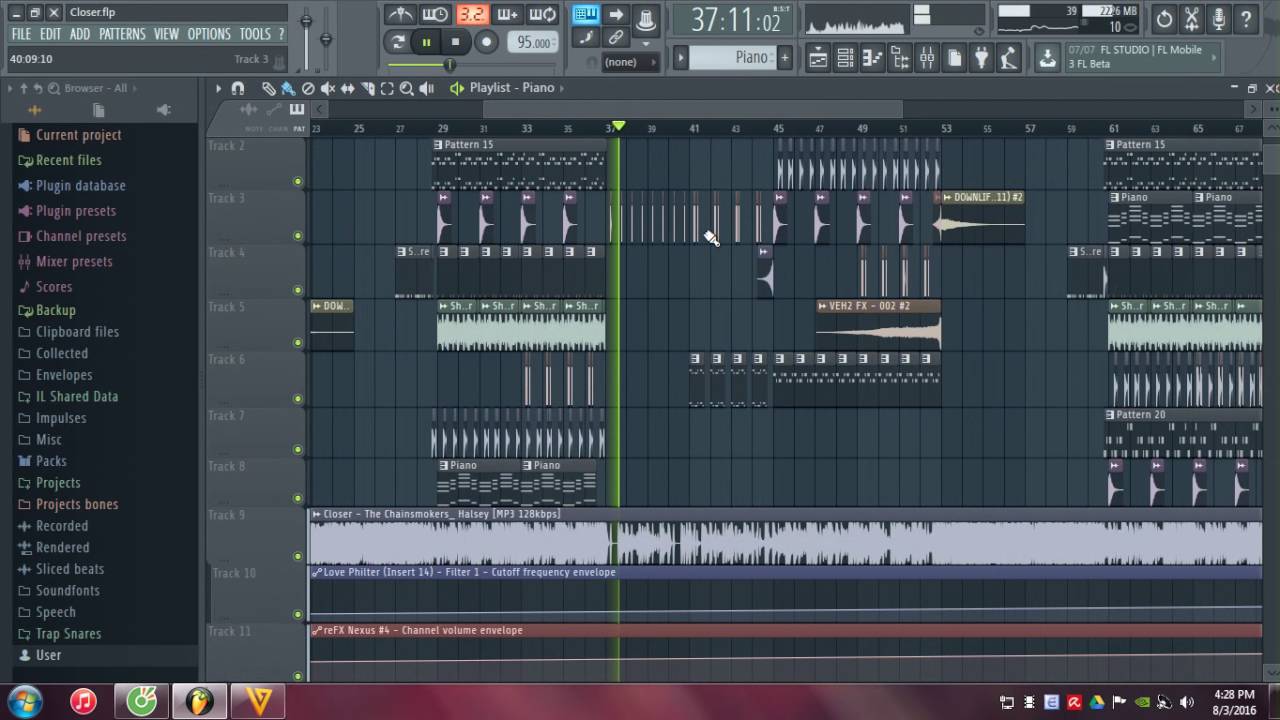The width and height of the screenshot is (1280, 720).
Task: Expand the IL Shared Data folder
Action: point(77,396)
